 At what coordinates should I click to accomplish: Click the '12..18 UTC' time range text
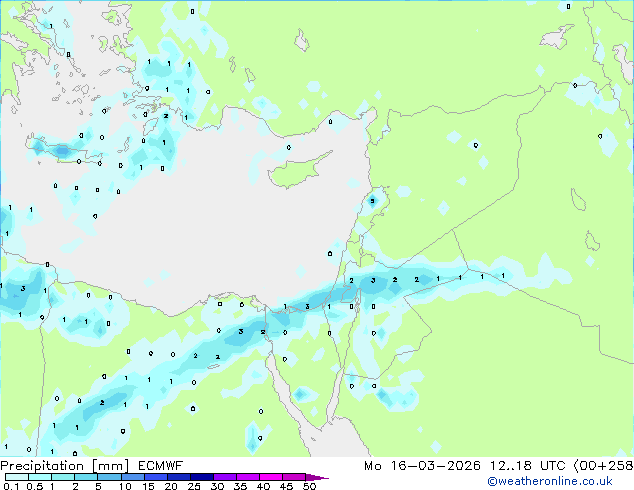527,466
